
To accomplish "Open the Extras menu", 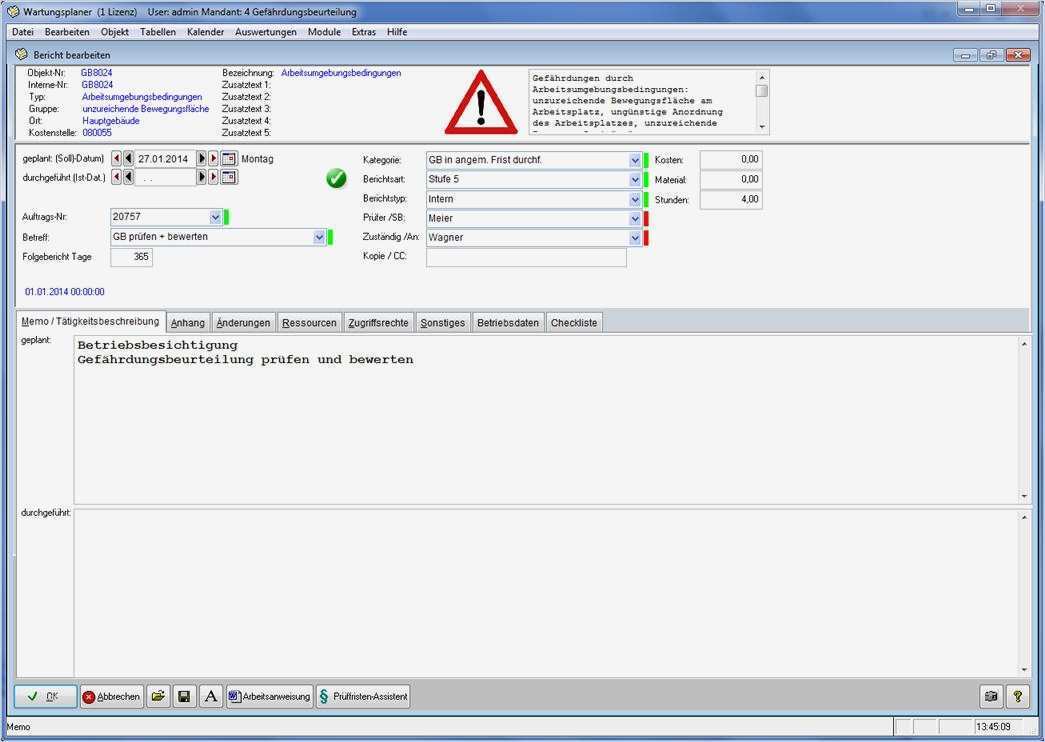I will (364, 31).
